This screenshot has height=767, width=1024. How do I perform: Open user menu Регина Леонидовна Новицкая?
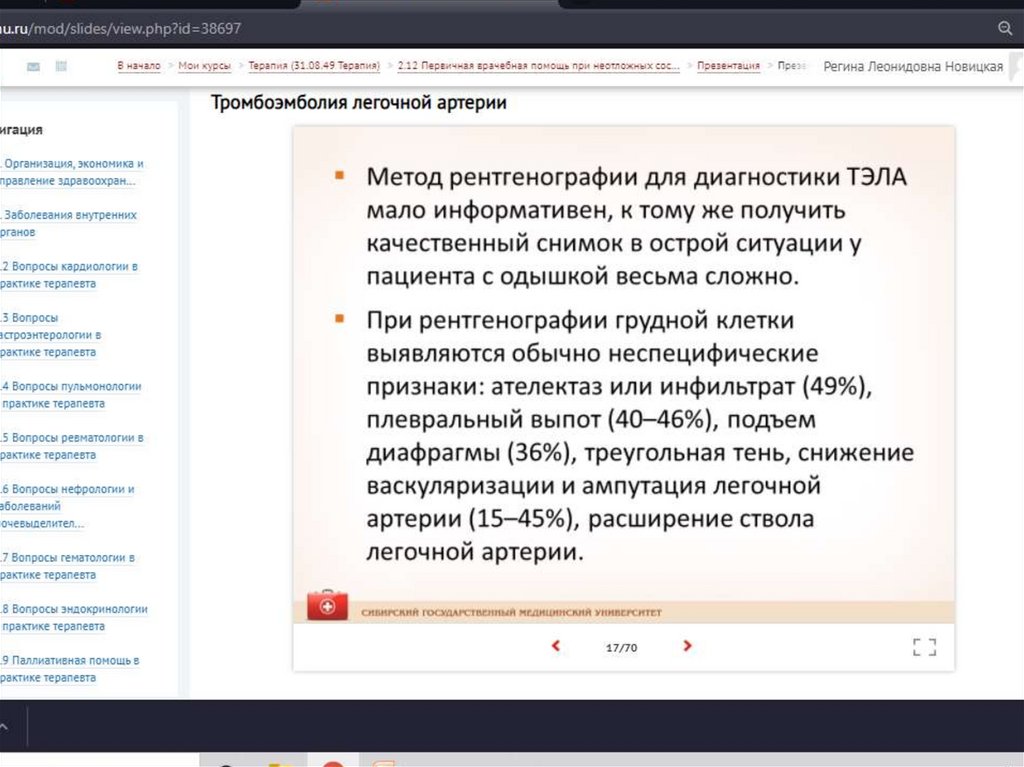[912, 67]
